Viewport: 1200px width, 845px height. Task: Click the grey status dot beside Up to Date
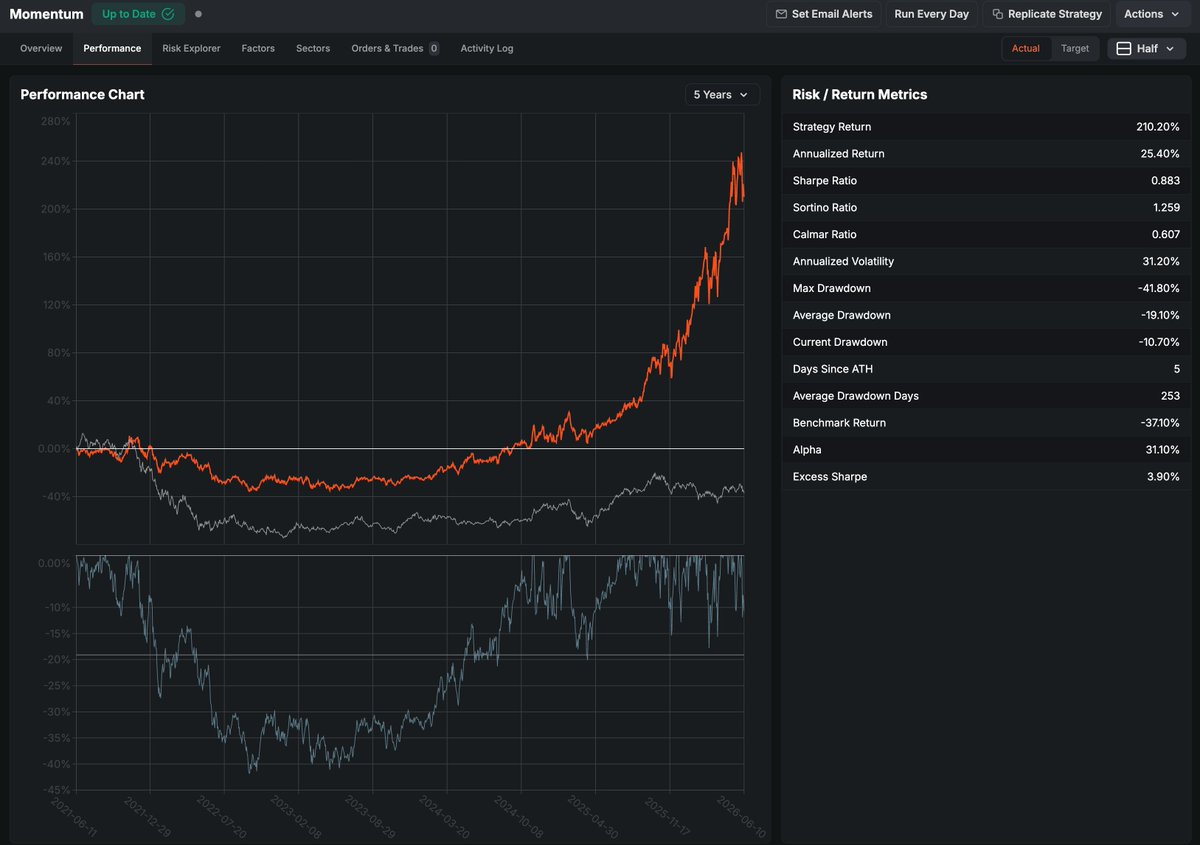click(198, 14)
